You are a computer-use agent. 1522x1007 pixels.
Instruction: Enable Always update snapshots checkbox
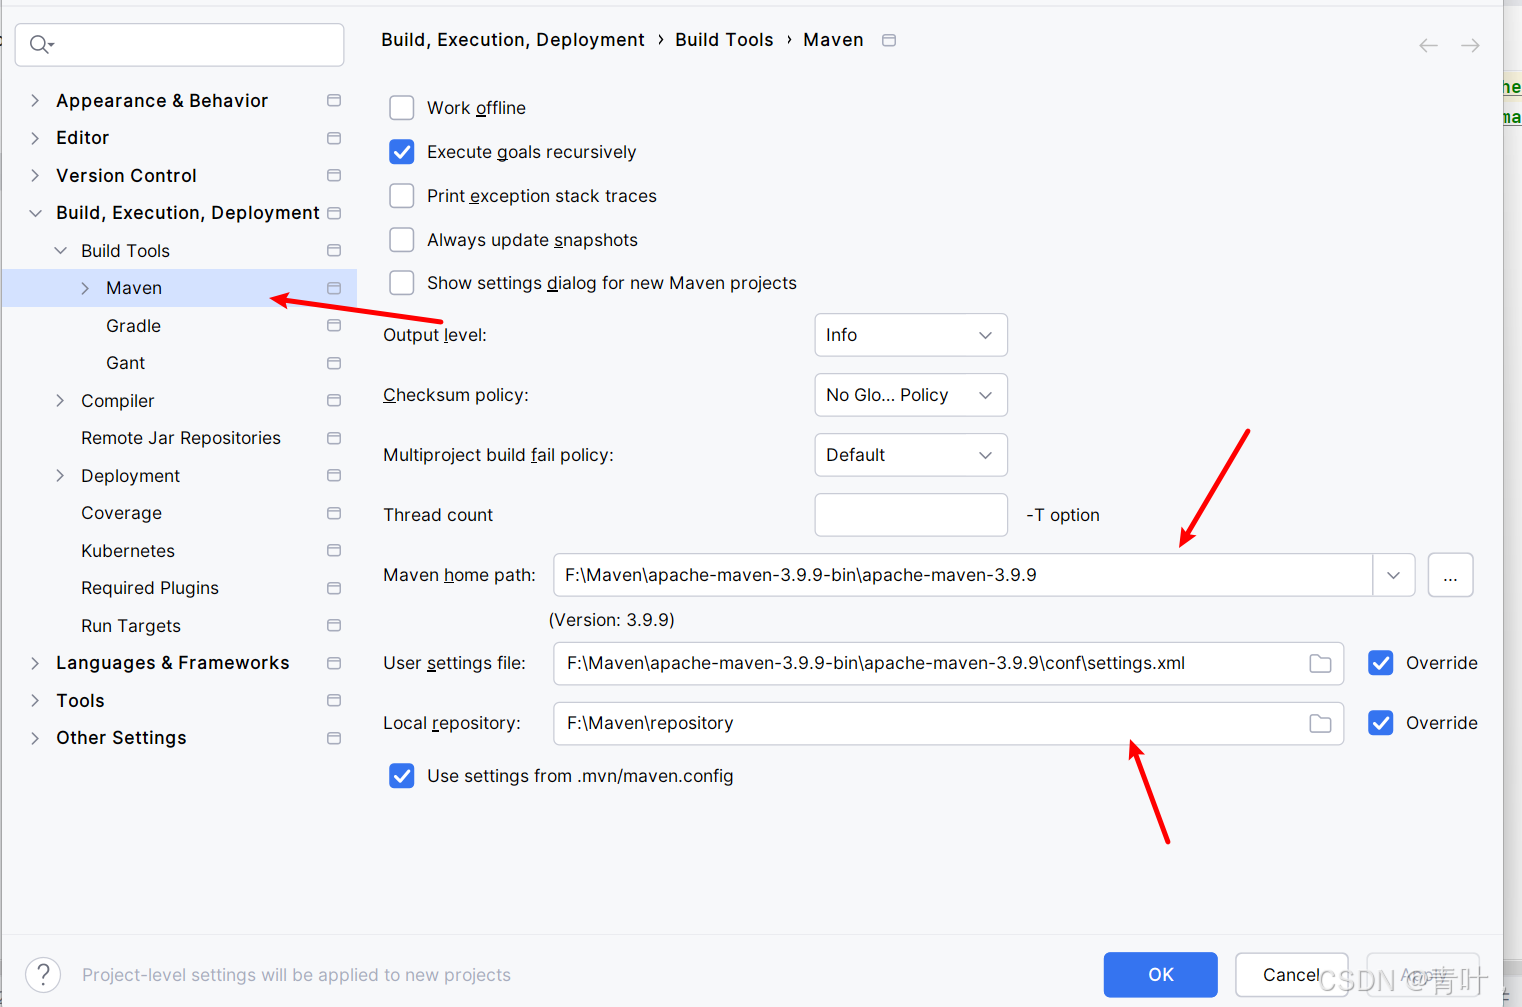coord(402,240)
